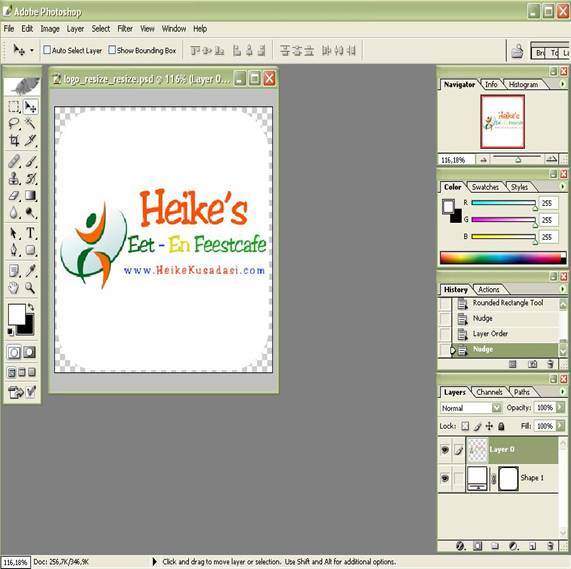Screen dimensions: 571x569
Task: Open status bar info arrow
Action: tap(154, 562)
